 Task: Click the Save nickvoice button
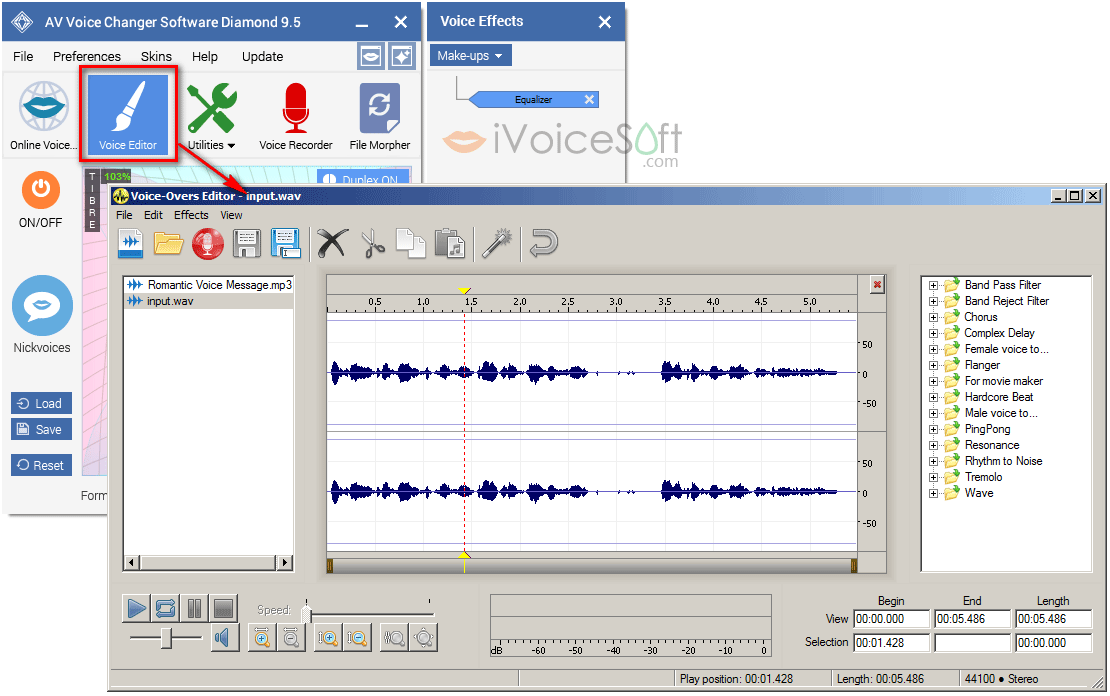[41, 429]
